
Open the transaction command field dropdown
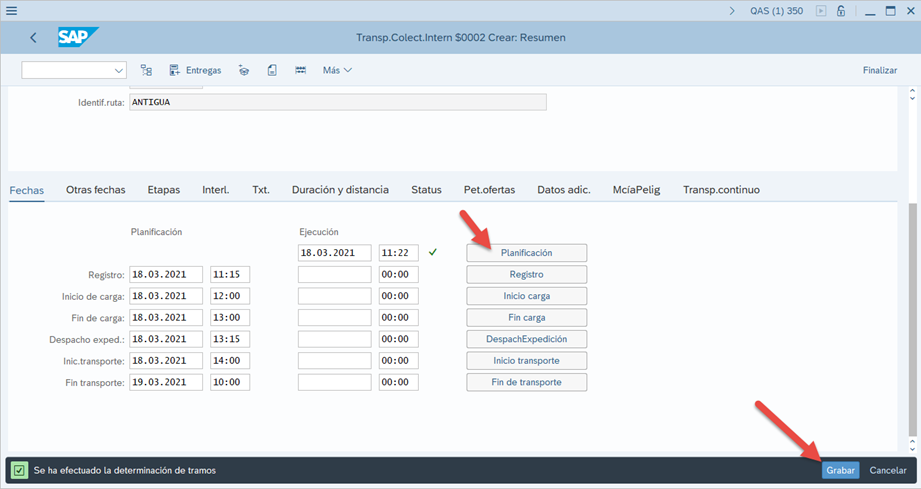point(120,70)
